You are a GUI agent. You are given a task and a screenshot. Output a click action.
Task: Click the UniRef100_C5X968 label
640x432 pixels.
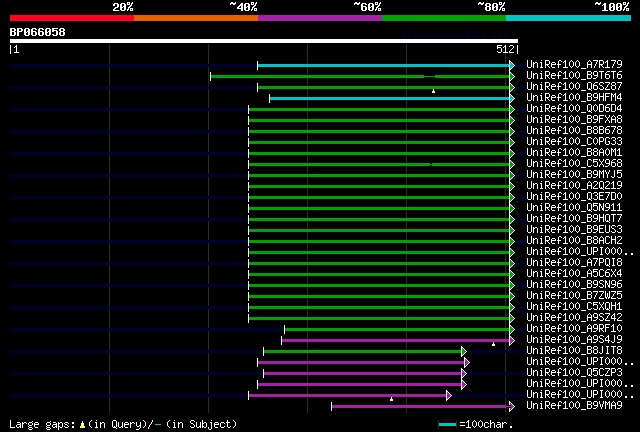(x=574, y=164)
